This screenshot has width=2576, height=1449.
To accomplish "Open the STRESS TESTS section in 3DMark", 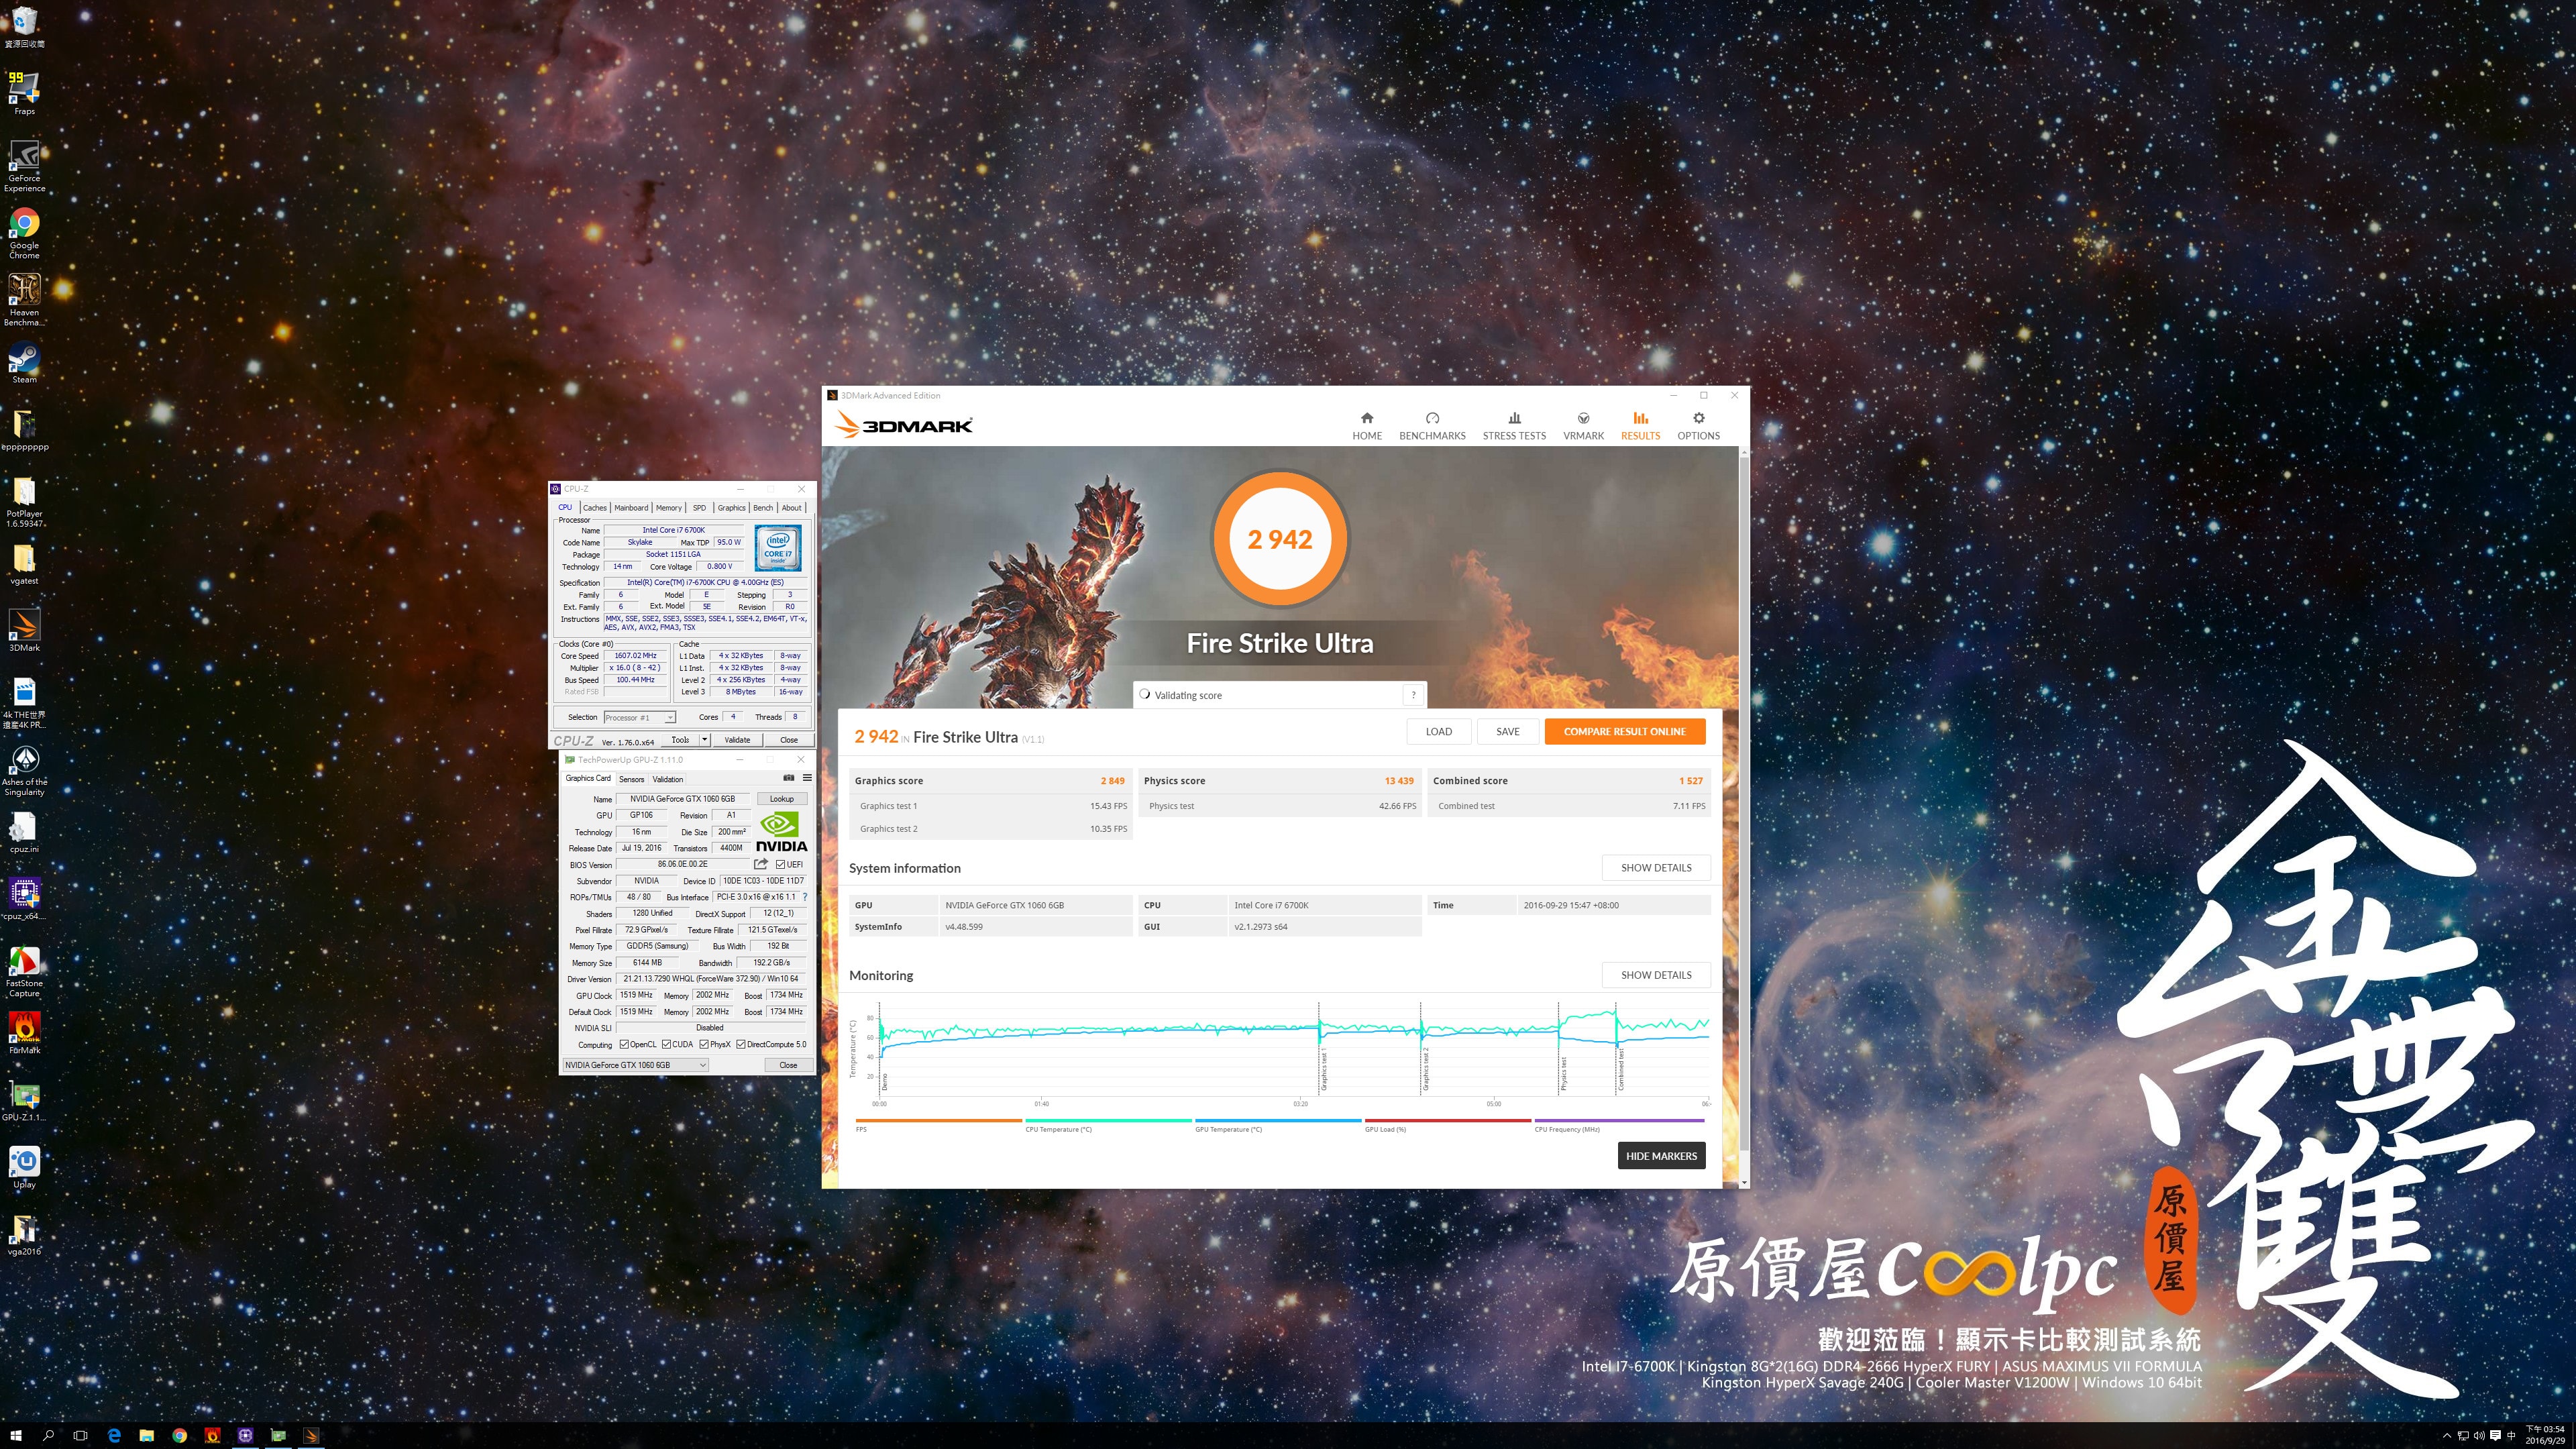I will pyautogui.click(x=1514, y=425).
